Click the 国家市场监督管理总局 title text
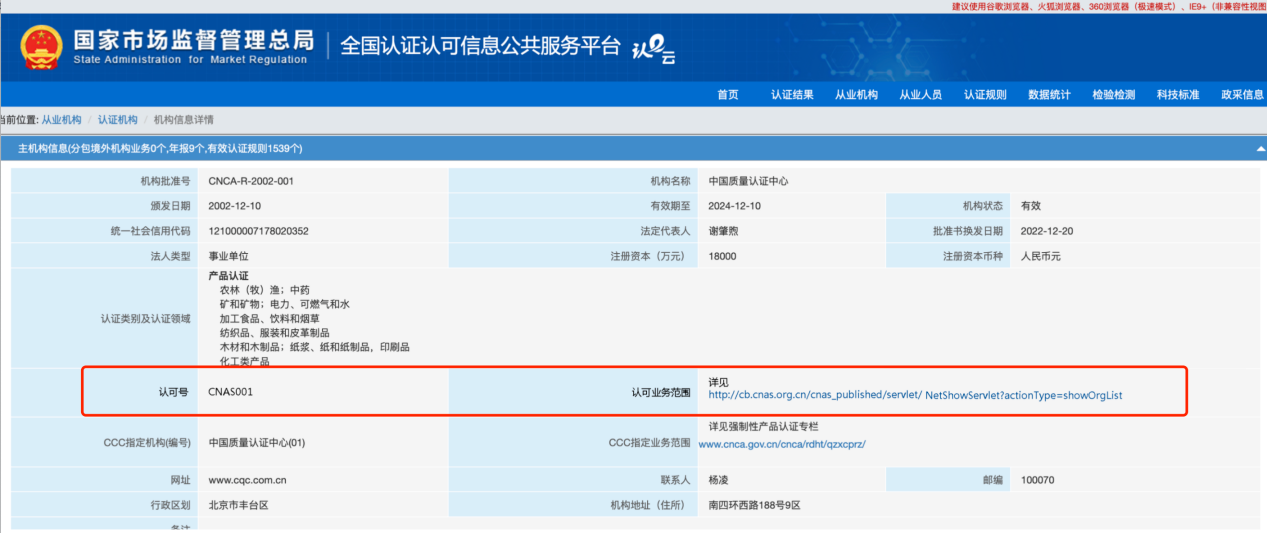The height and width of the screenshot is (533, 1267). (x=193, y=40)
